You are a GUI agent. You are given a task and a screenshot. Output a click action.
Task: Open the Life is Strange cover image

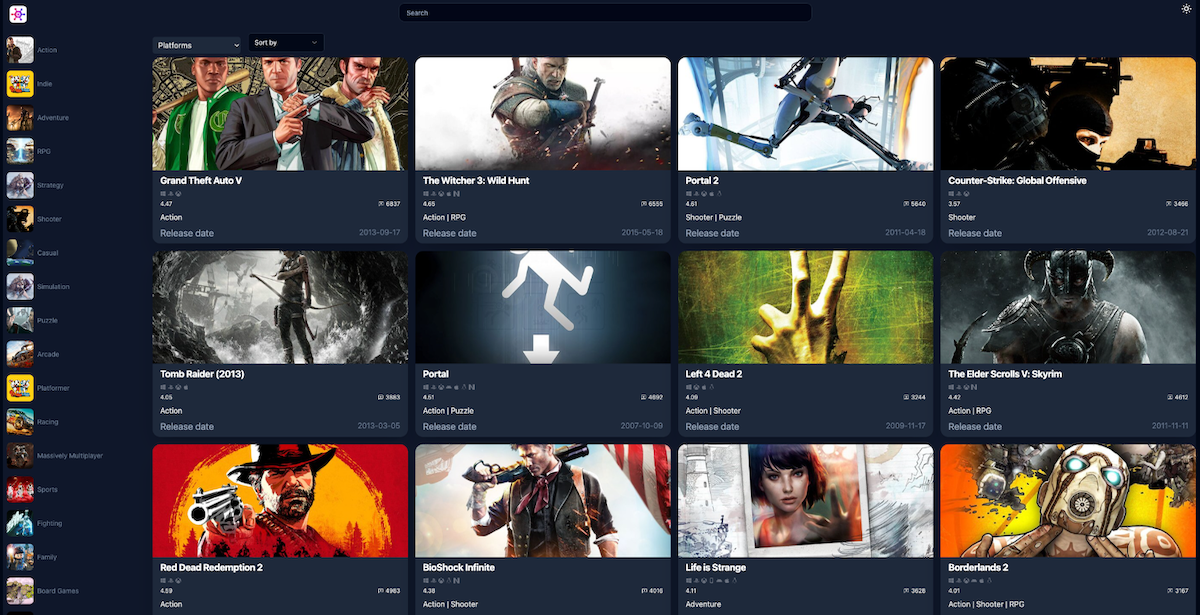pyautogui.click(x=805, y=500)
